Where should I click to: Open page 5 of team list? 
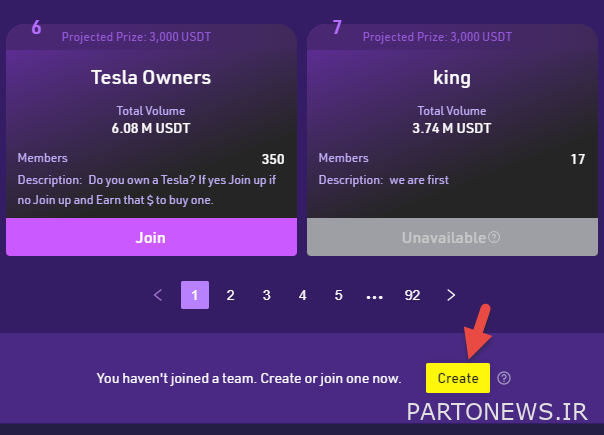(x=338, y=295)
